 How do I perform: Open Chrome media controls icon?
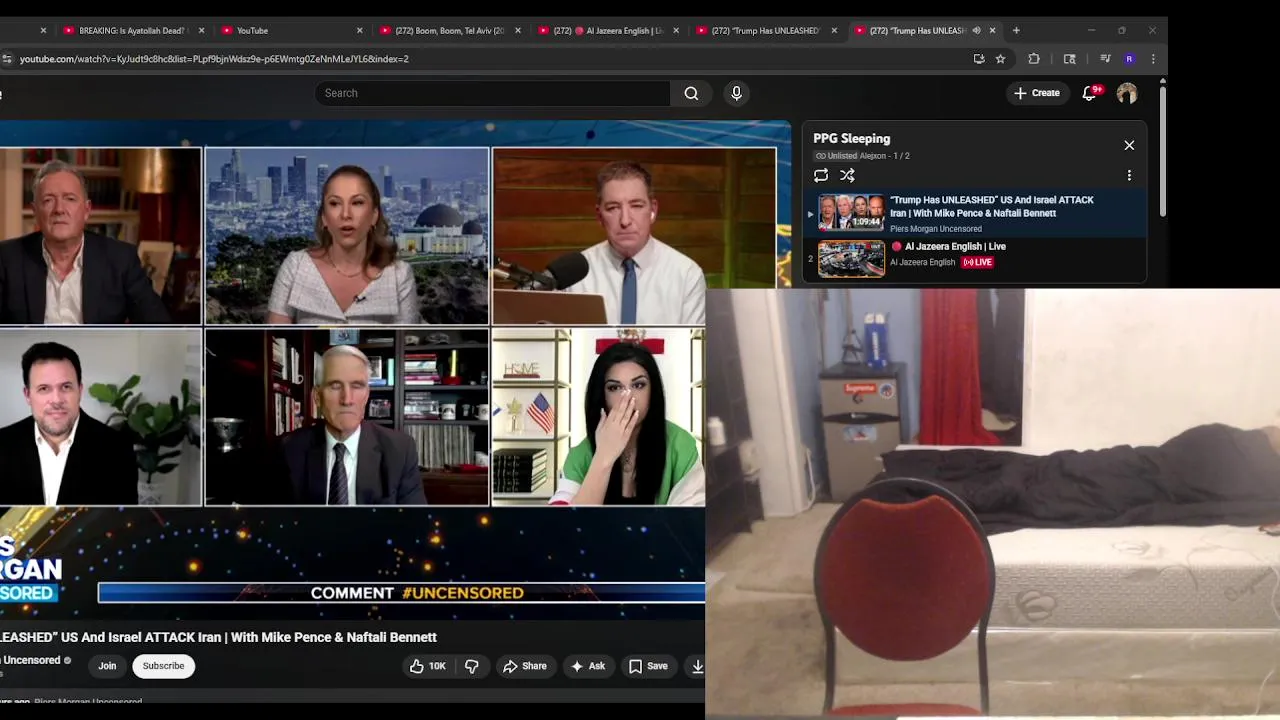1105,59
